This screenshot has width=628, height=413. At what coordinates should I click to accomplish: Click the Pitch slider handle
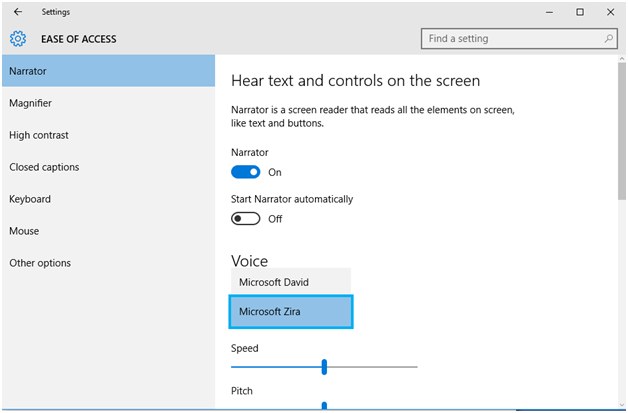(x=324, y=405)
